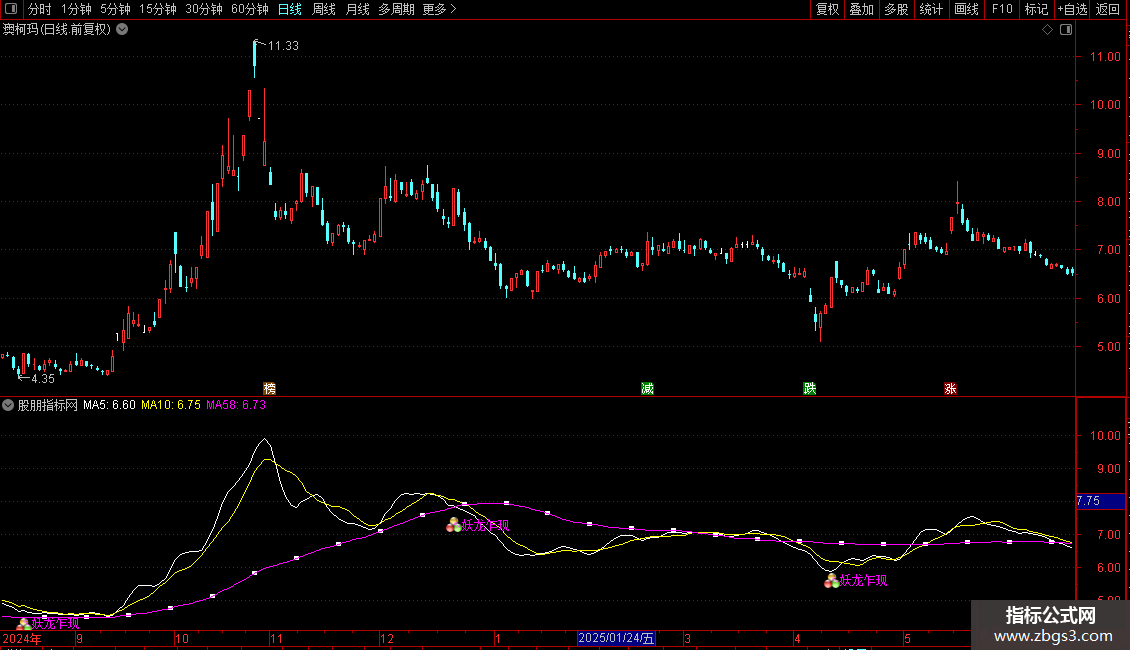Add stock with +自选 button
The height and width of the screenshot is (650, 1130).
pyautogui.click(x=1072, y=9)
